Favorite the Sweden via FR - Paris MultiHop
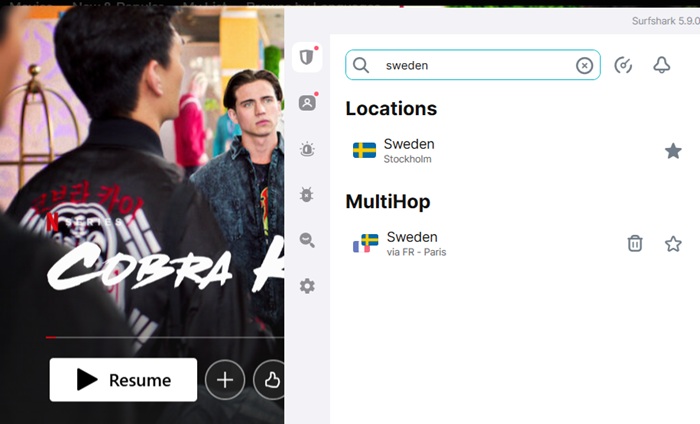The image size is (700, 424). (673, 244)
